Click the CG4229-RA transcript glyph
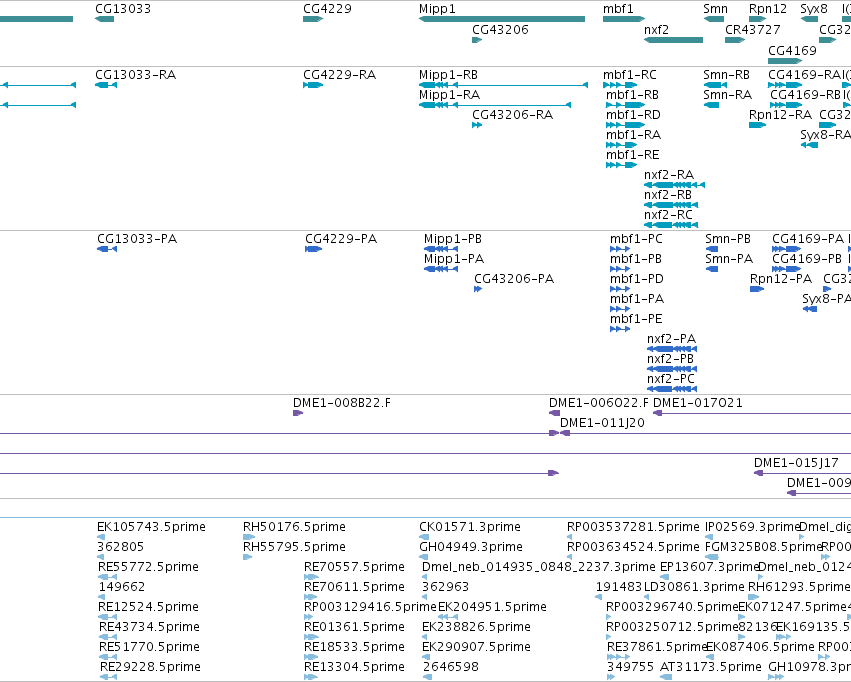 coord(313,85)
